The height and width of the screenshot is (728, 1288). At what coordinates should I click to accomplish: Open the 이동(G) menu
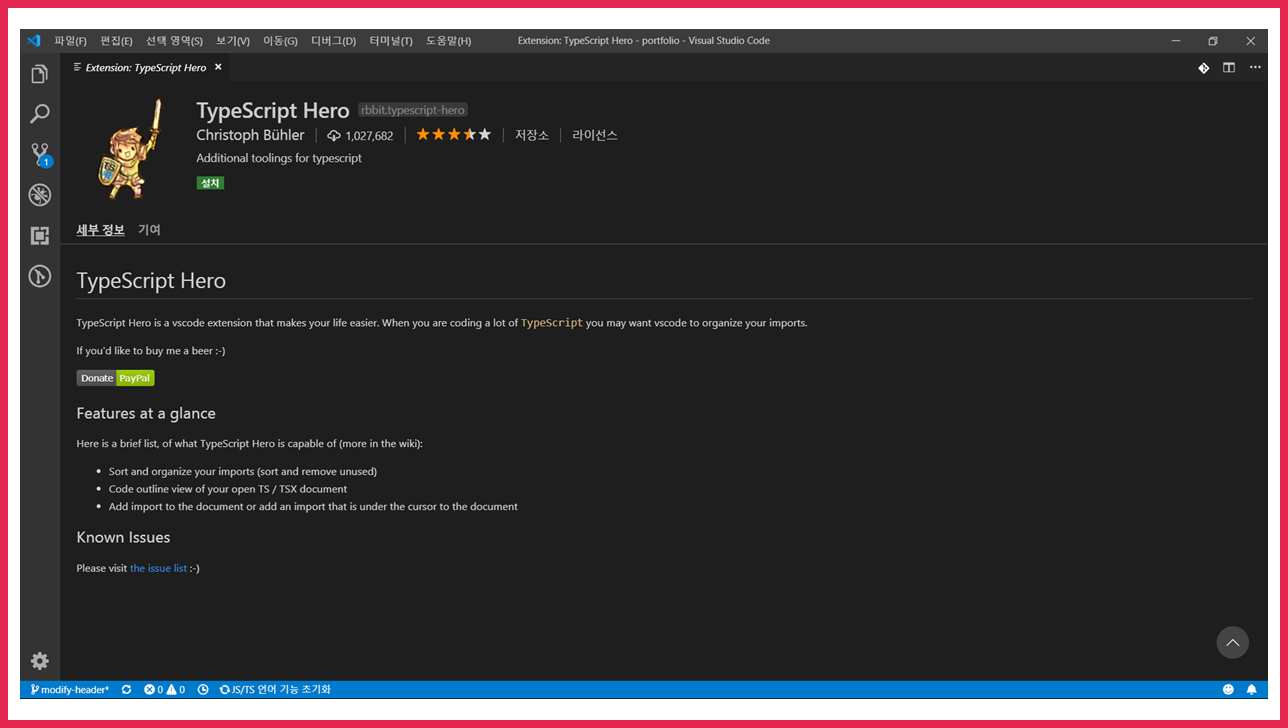(280, 41)
